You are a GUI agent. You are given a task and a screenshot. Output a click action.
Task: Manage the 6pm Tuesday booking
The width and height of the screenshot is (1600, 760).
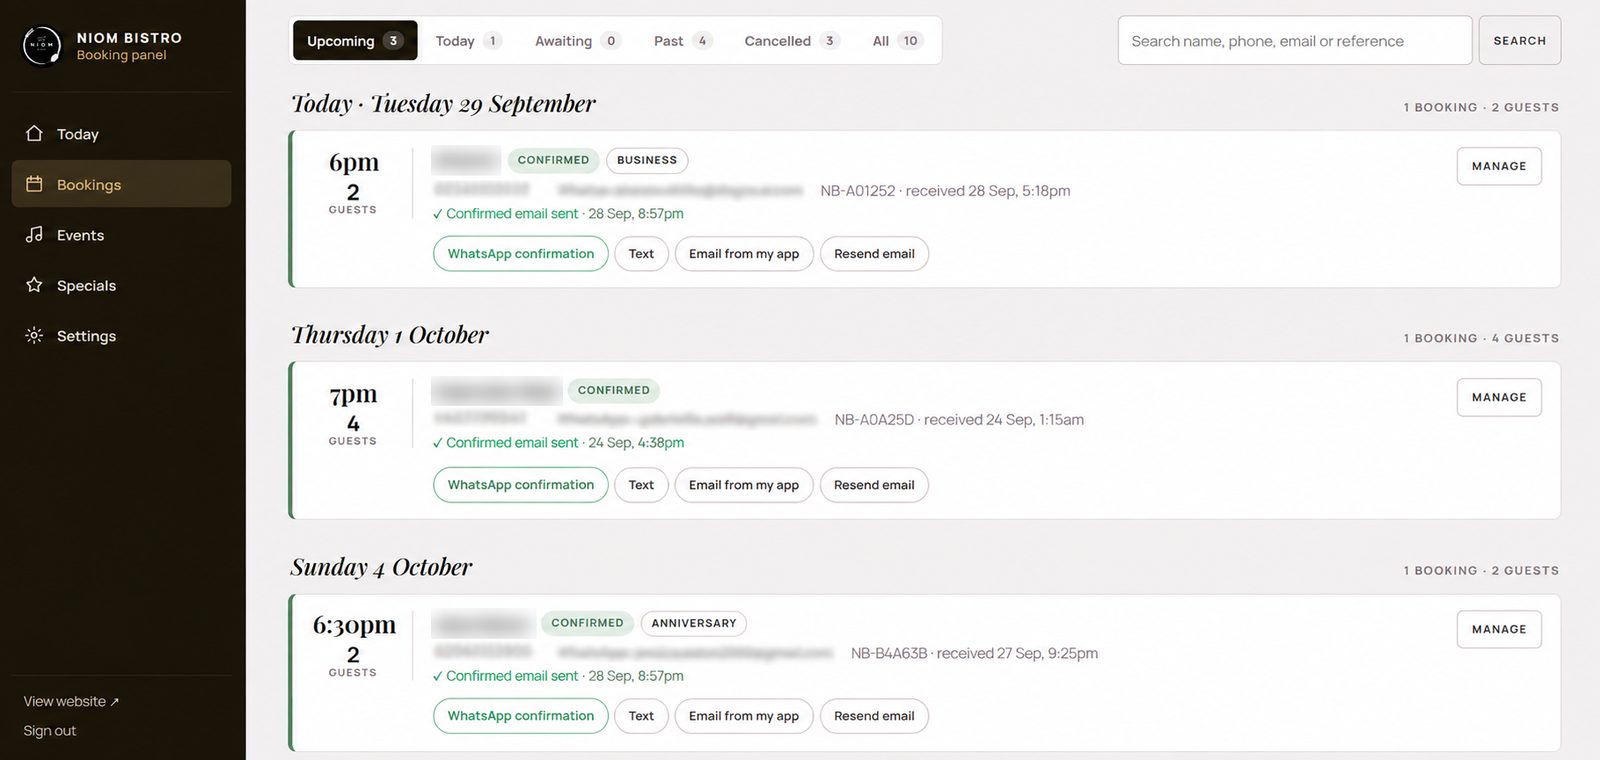(1499, 166)
